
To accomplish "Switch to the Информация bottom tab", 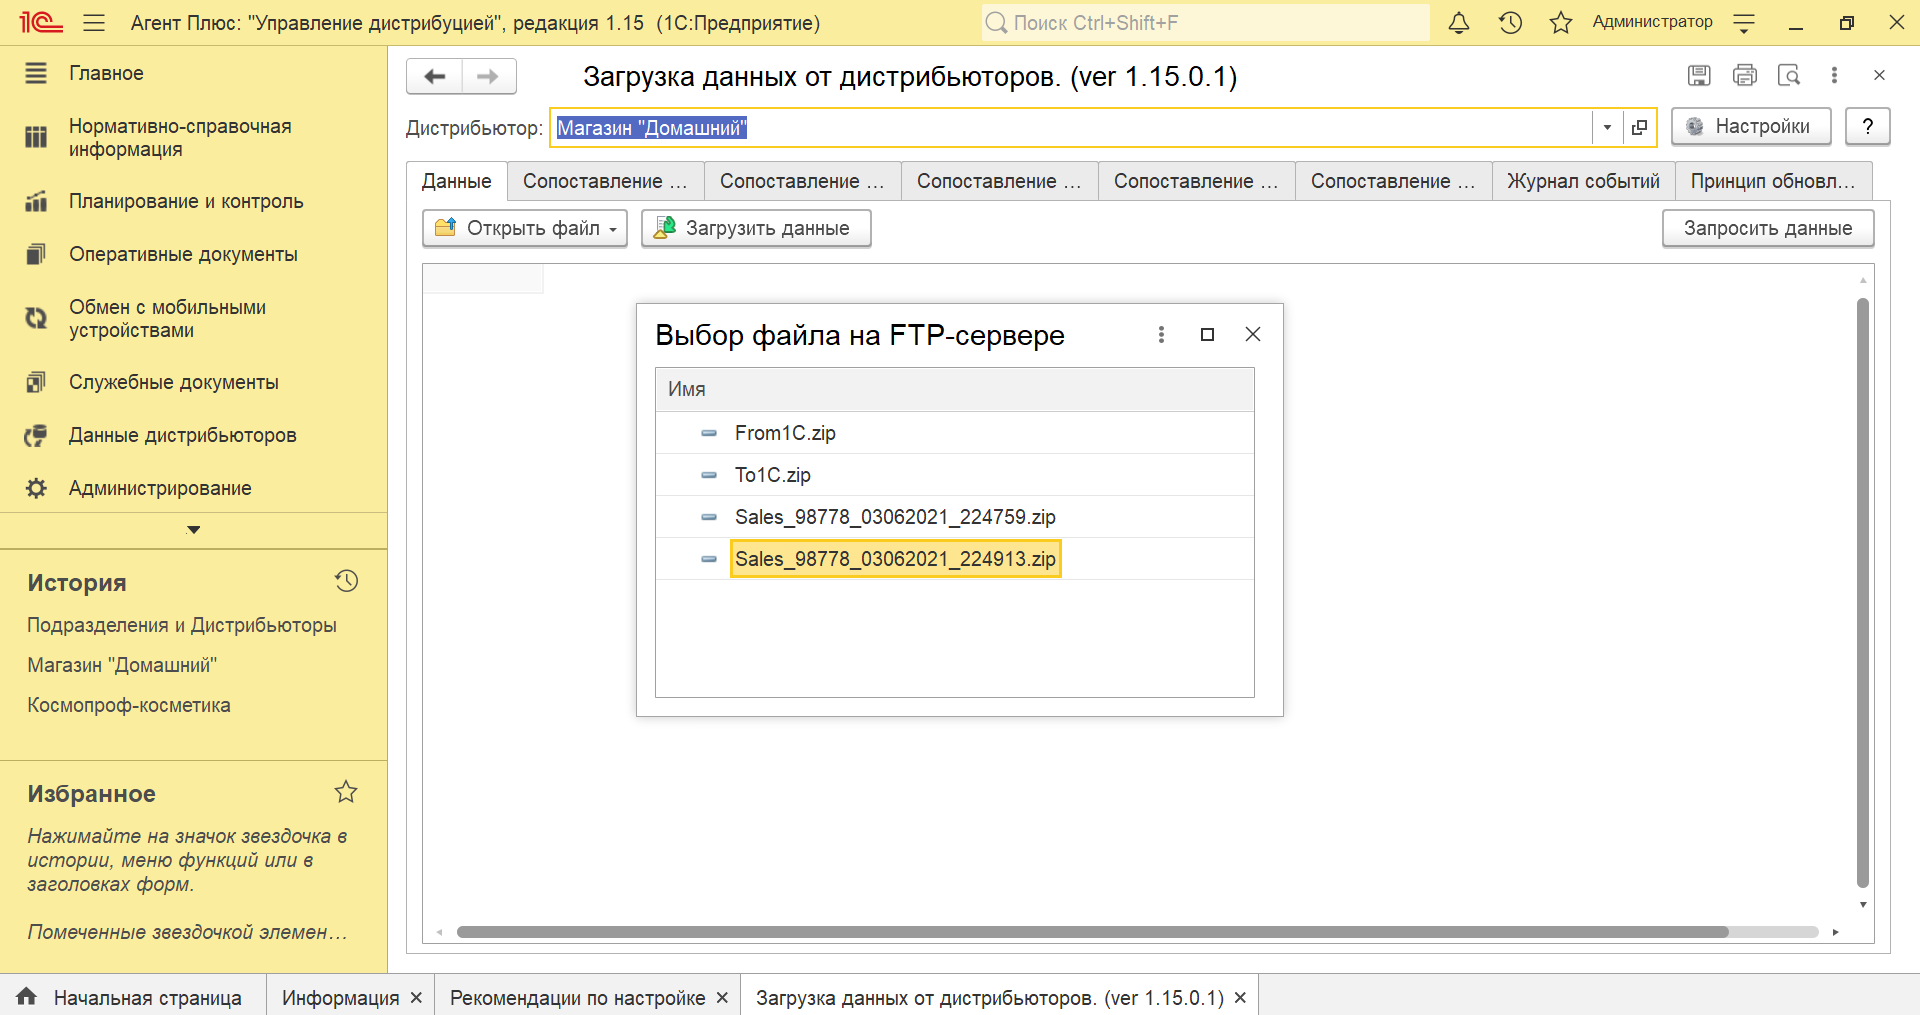I will point(340,997).
